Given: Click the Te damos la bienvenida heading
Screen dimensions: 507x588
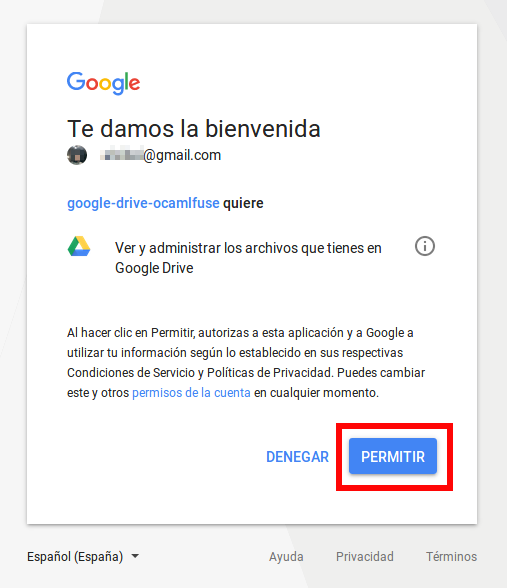Looking at the screenshot, I should coord(194,129).
